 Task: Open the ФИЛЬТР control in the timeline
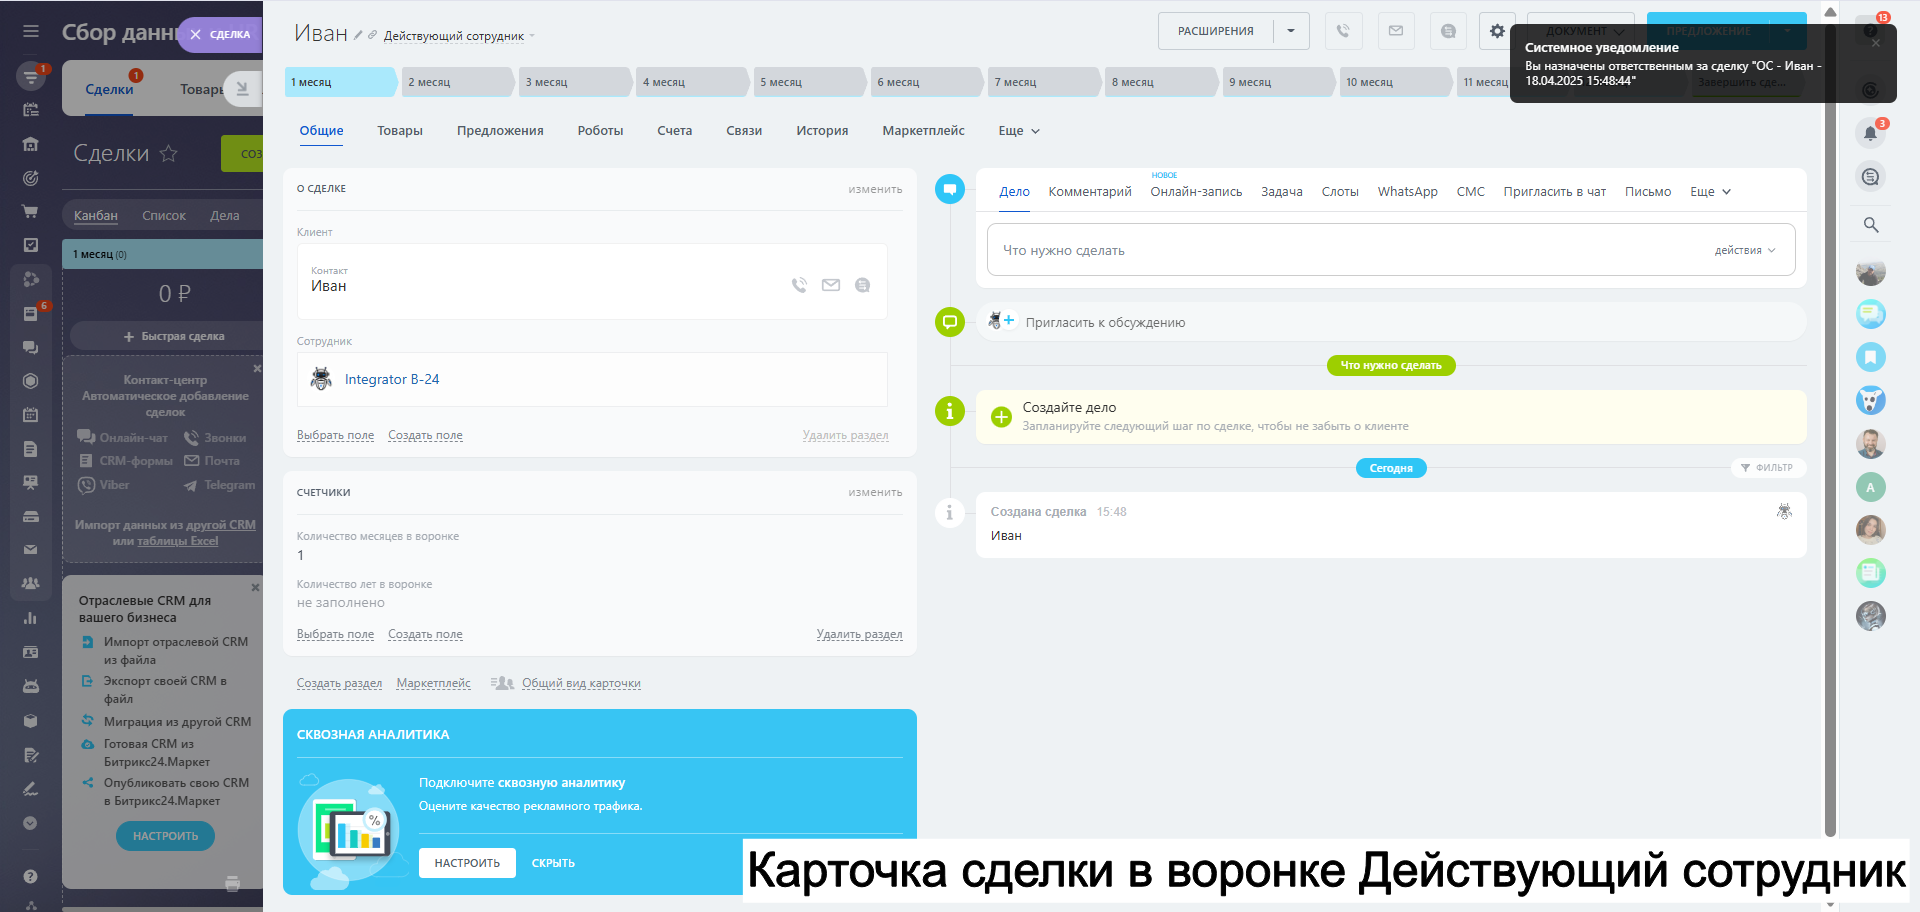pyautogui.click(x=1767, y=468)
